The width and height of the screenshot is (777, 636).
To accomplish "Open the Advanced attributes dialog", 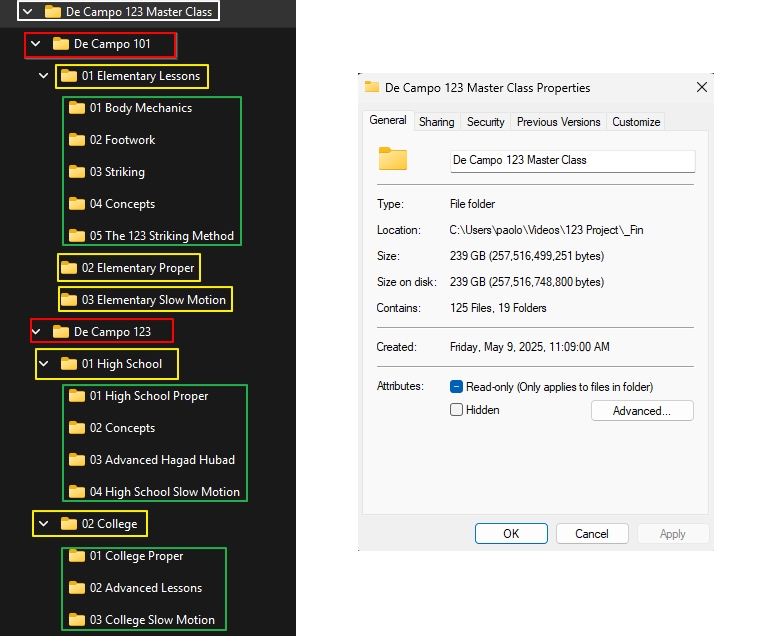I will pos(642,410).
